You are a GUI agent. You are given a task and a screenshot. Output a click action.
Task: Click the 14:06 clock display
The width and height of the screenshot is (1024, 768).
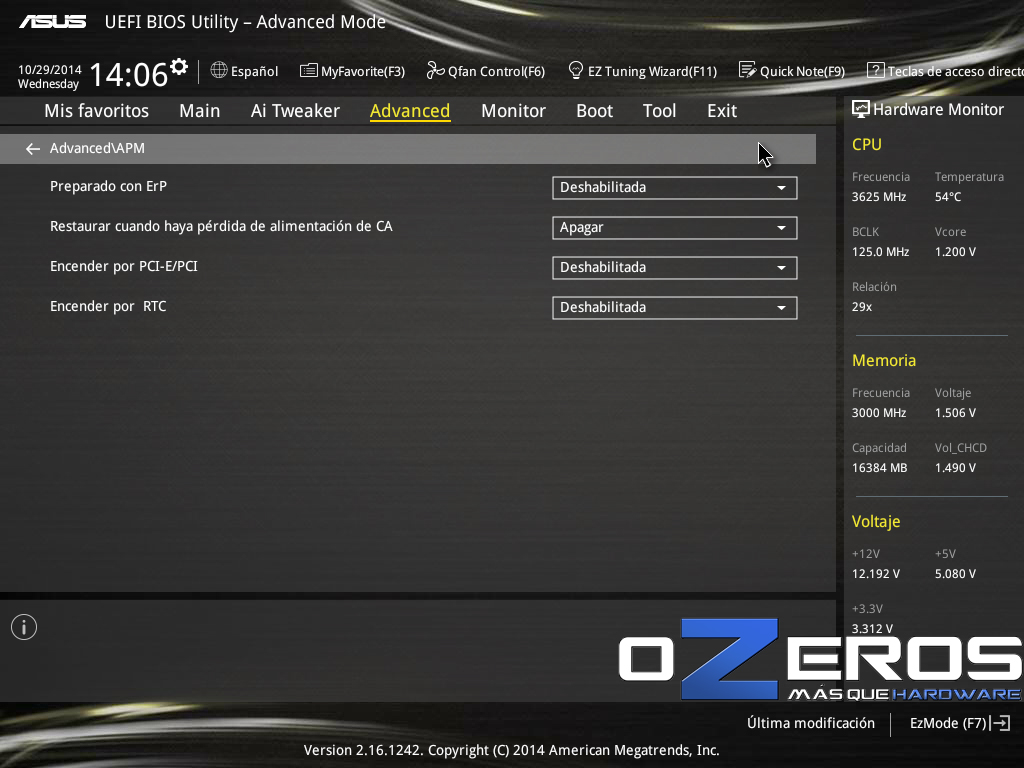pyautogui.click(x=129, y=74)
